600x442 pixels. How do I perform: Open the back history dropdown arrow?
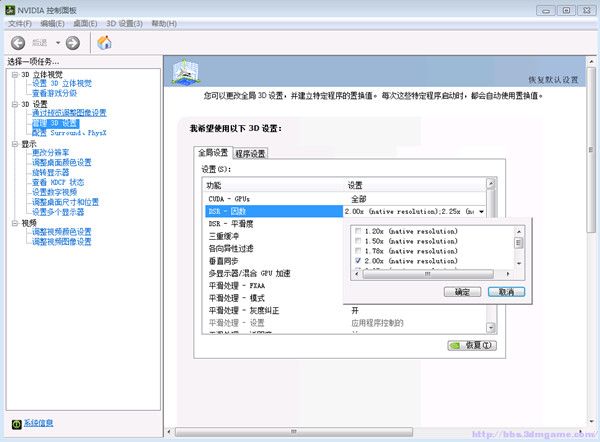pyautogui.click(x=58, y=43)
